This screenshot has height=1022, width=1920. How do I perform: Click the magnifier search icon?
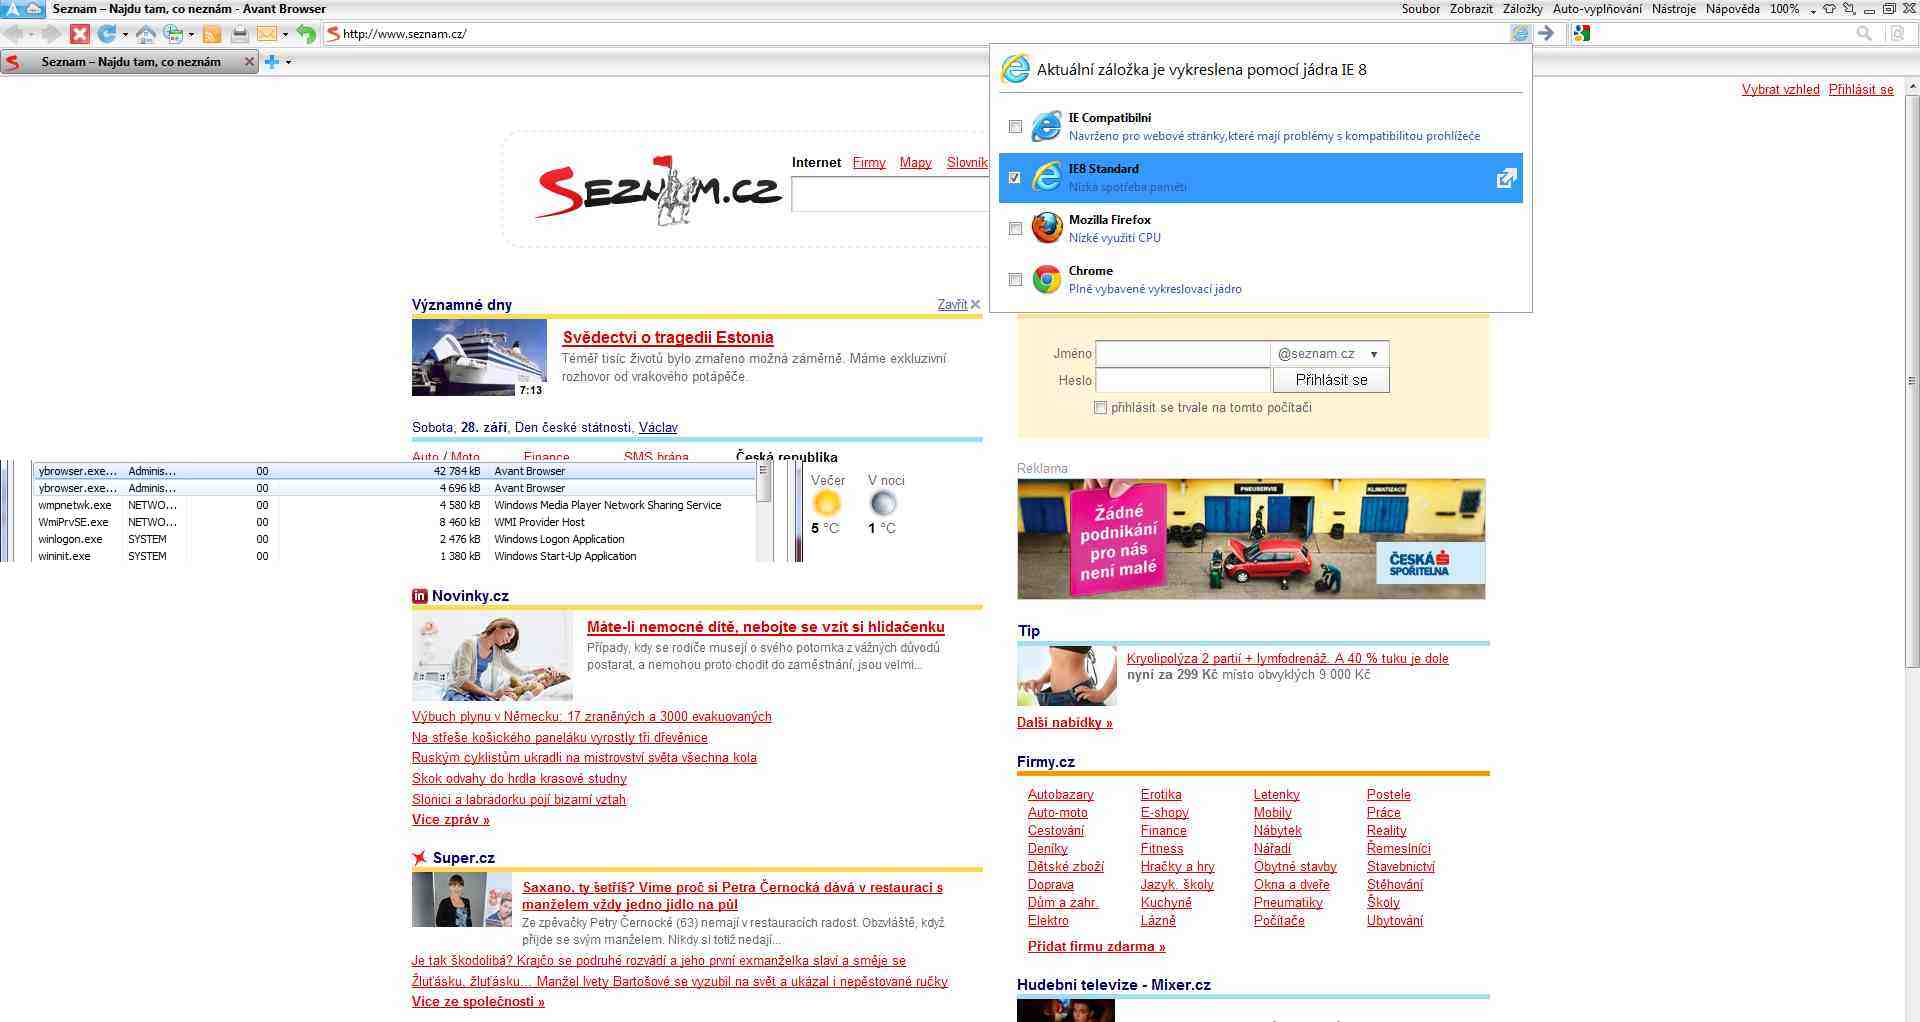click(x=1864, y=33)
